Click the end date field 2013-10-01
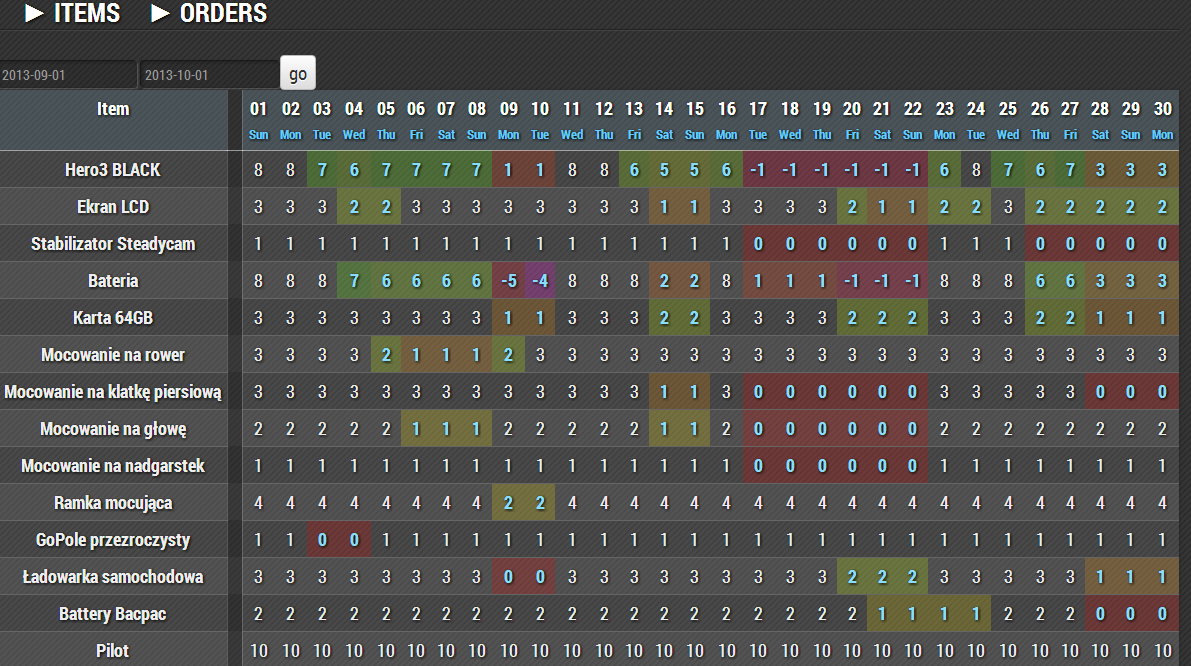 coord(209,75)
